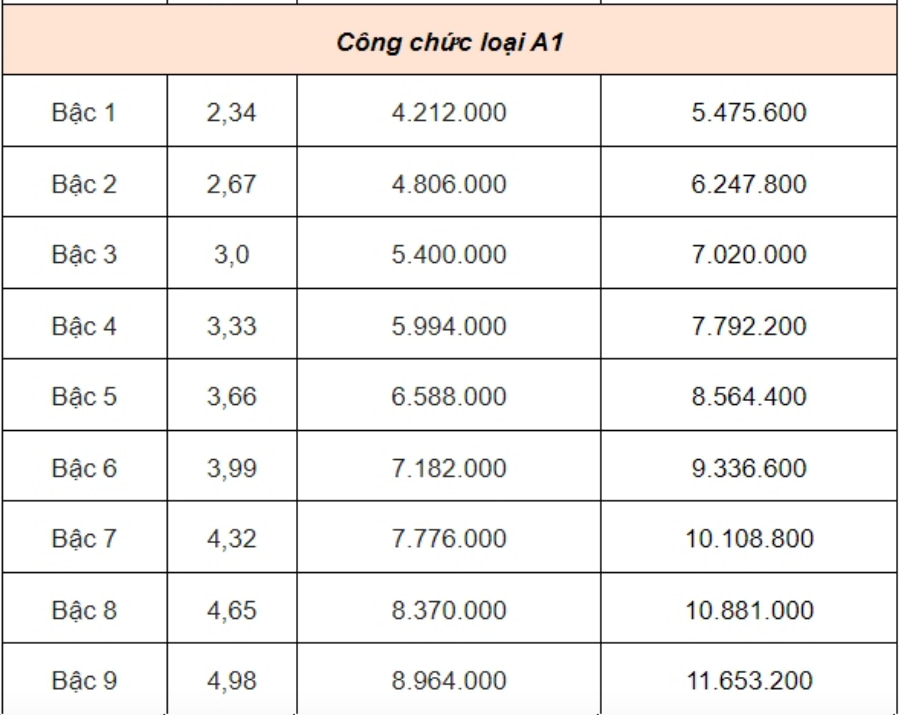The width and height of the screenshot is (899, 715).
Task: Click the value 10.108.800
Action: pos(749,539)
